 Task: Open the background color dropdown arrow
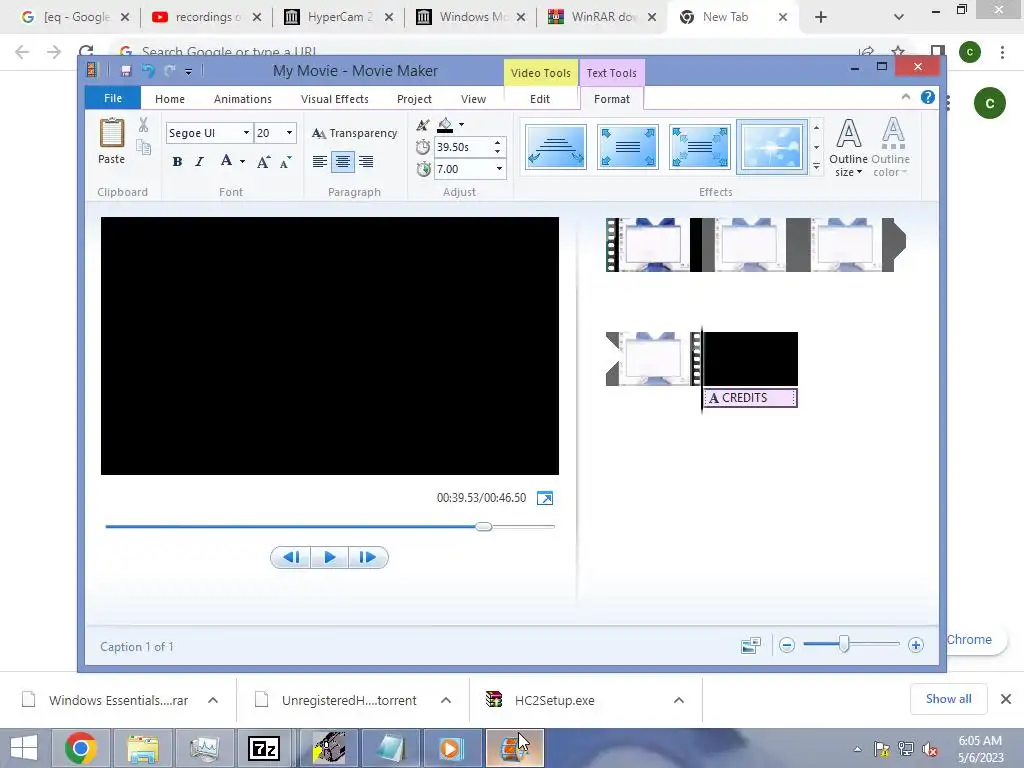pos(462,125)
